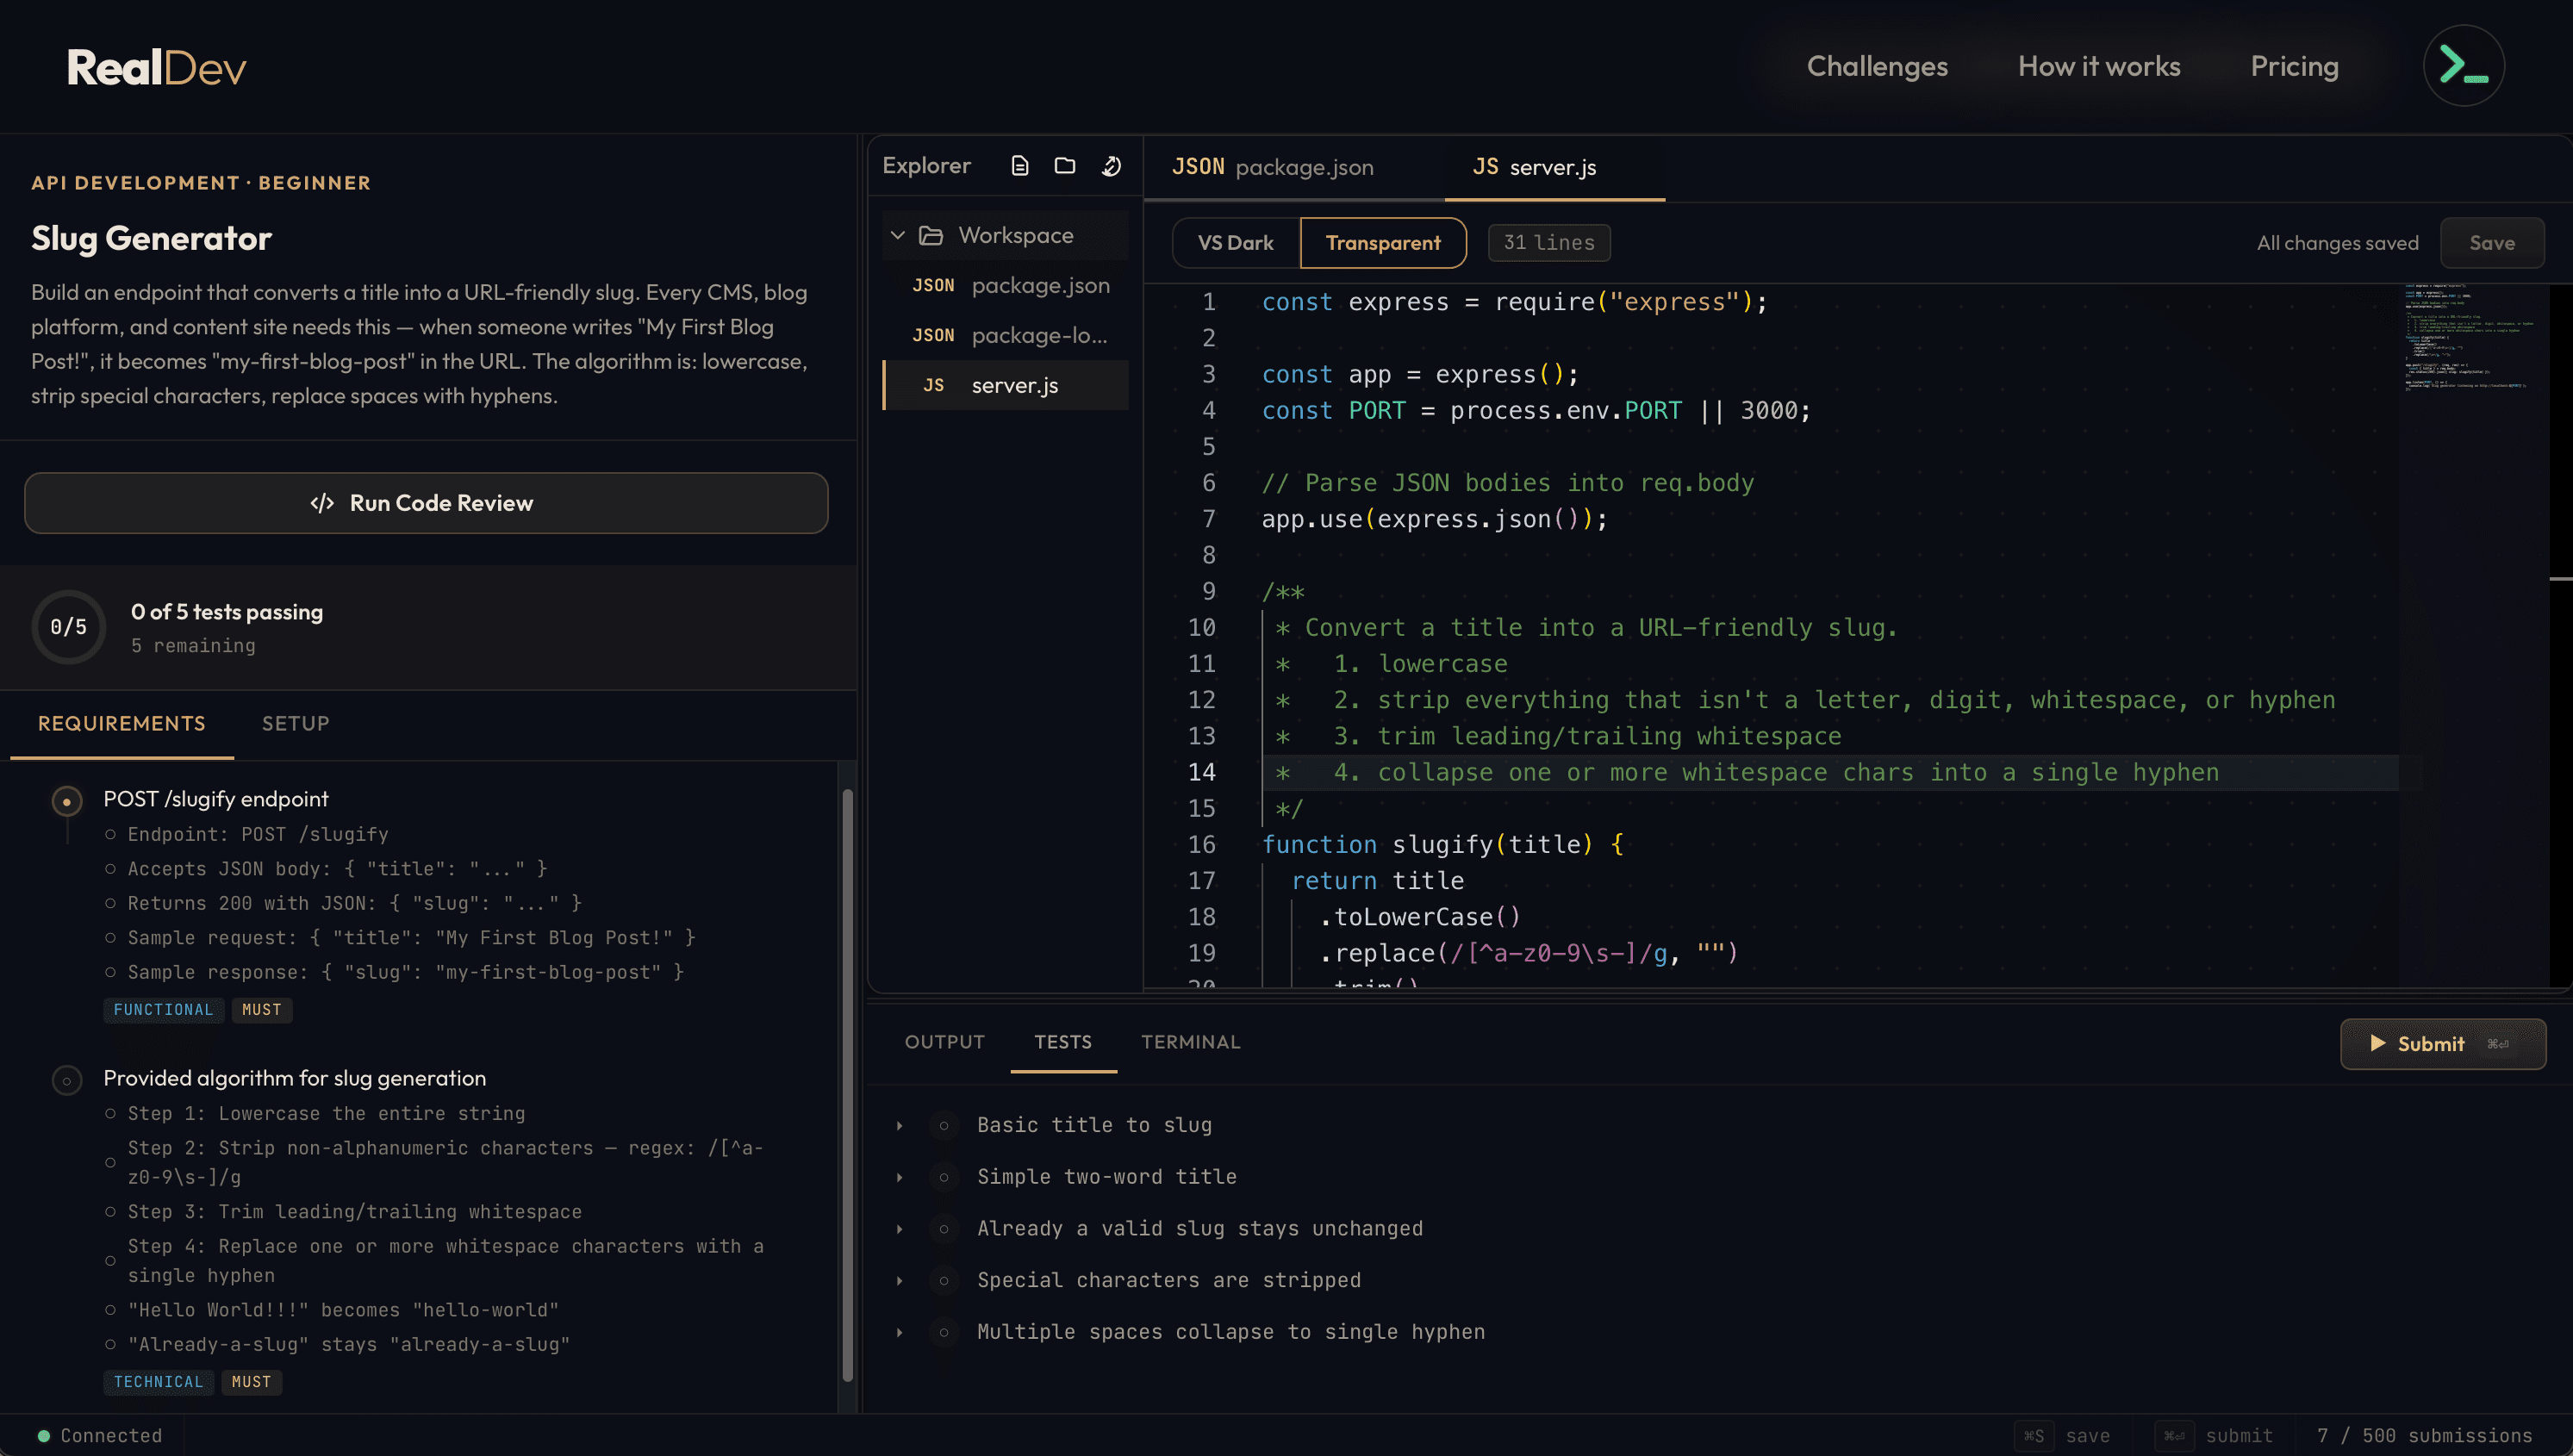Expand the Simple two-word title test
The width and height of the screenshot is (2573, 1456).
[x=899, y=1178]
